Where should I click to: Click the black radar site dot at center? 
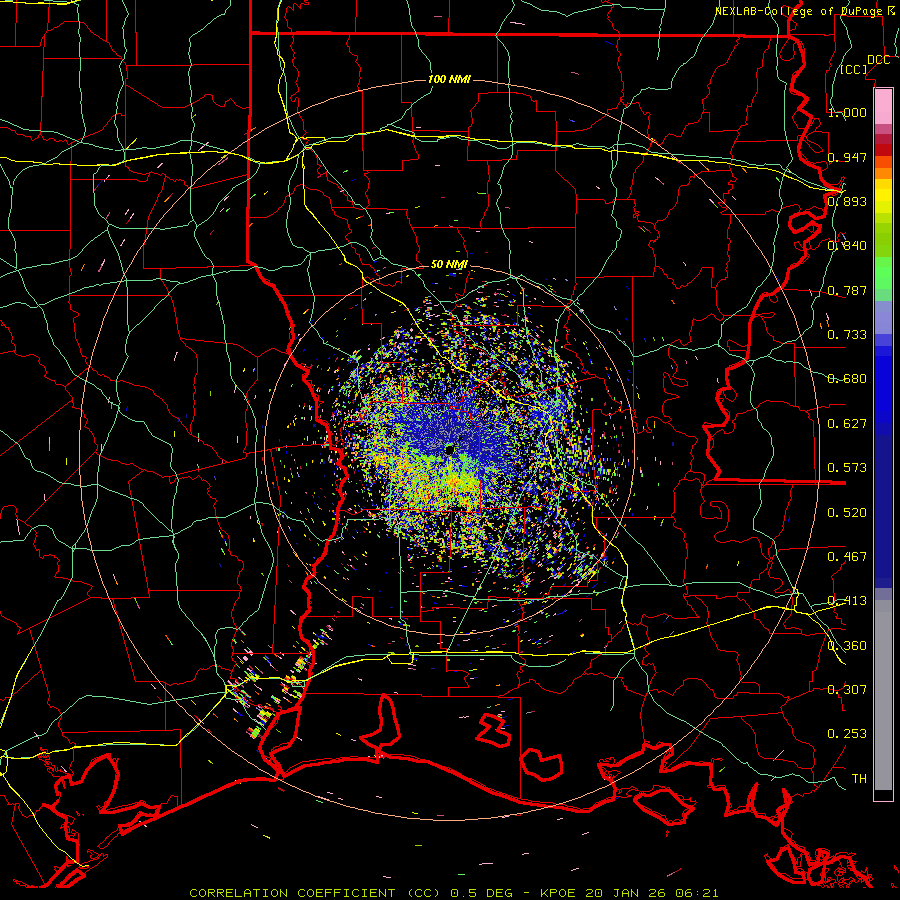click(x=450, y=449)
